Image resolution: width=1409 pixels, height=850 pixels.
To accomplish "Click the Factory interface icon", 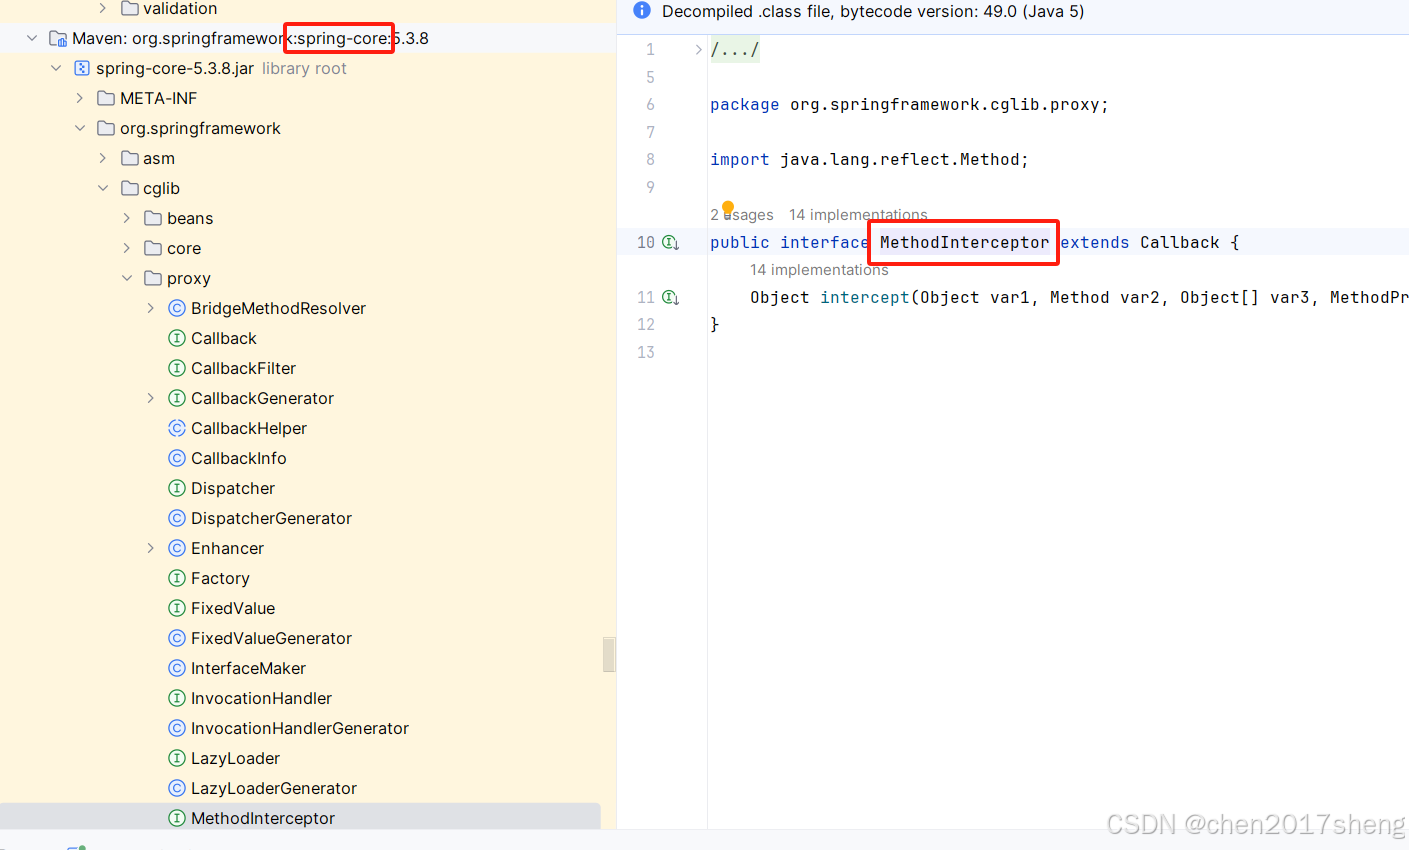I will click(177, 578).
